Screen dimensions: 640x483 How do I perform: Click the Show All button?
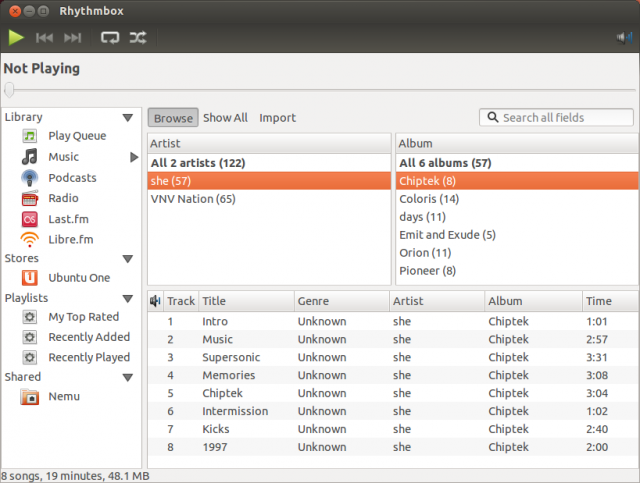[x=225, y=118]
